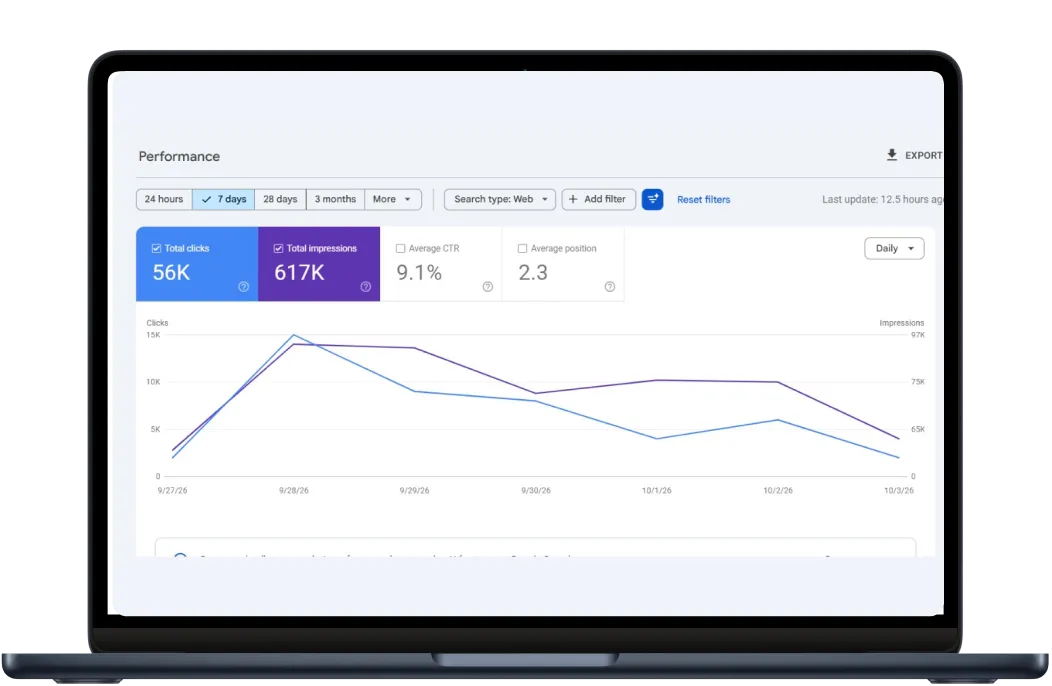This screenshot has height=686, width=1052.
Task: Select the 3 months date range
Action: pos(335,199)
